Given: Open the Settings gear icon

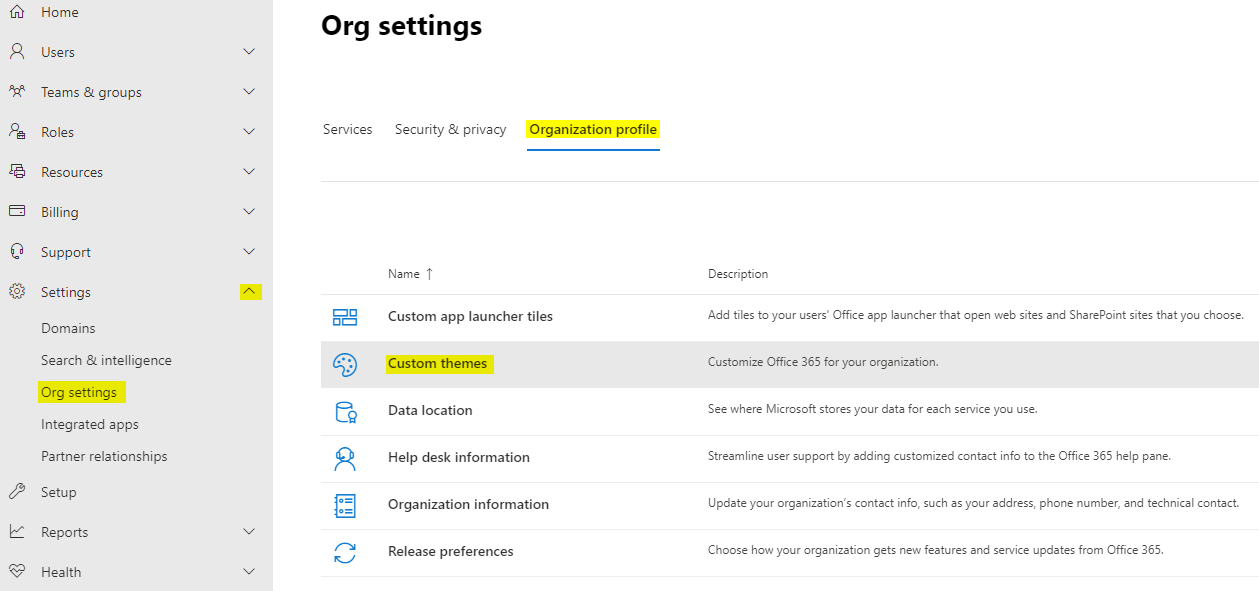Looking at the screenshot, I should click(x=16, y=291).
